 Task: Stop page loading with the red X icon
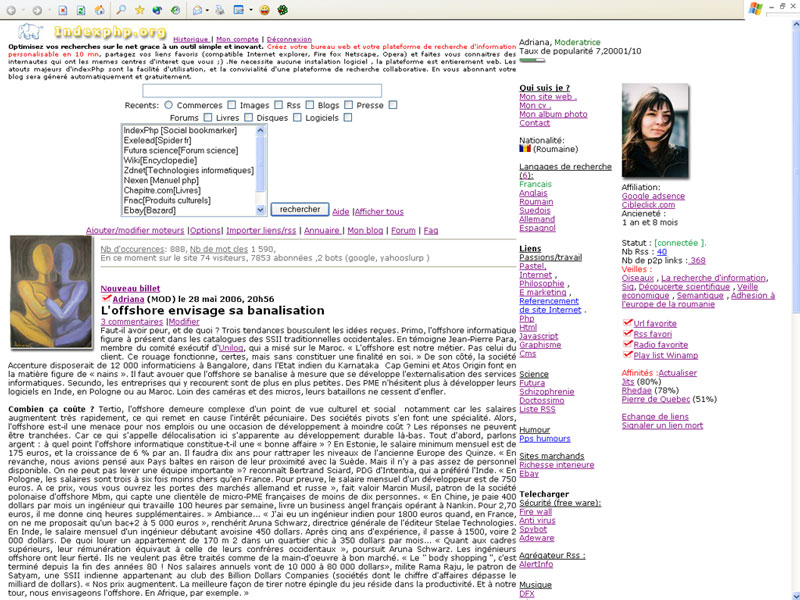[x=63, y=10]
